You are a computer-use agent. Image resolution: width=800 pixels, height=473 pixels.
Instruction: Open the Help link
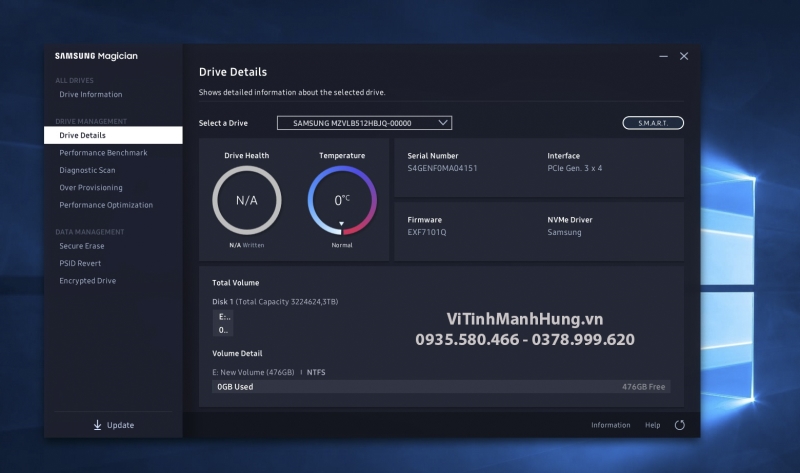[x=653, y=425]
